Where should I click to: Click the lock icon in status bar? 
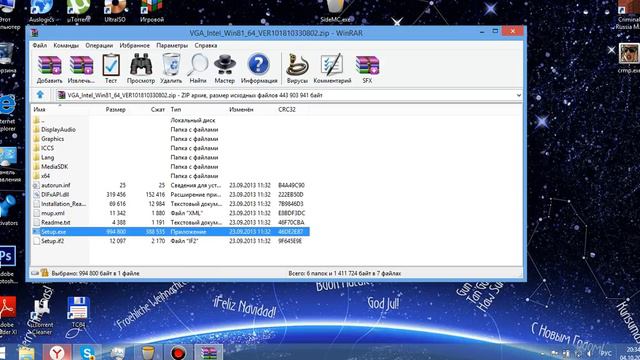(x=44, y=273)
